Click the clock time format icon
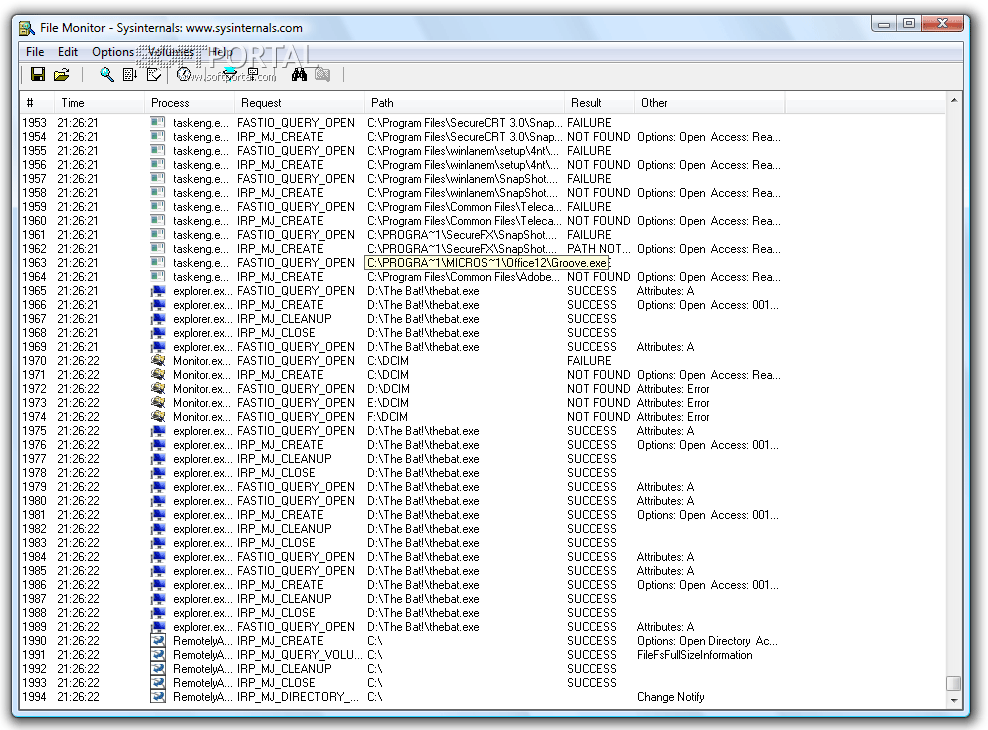This screenshot has height=730, width=988. coord(184,75)
